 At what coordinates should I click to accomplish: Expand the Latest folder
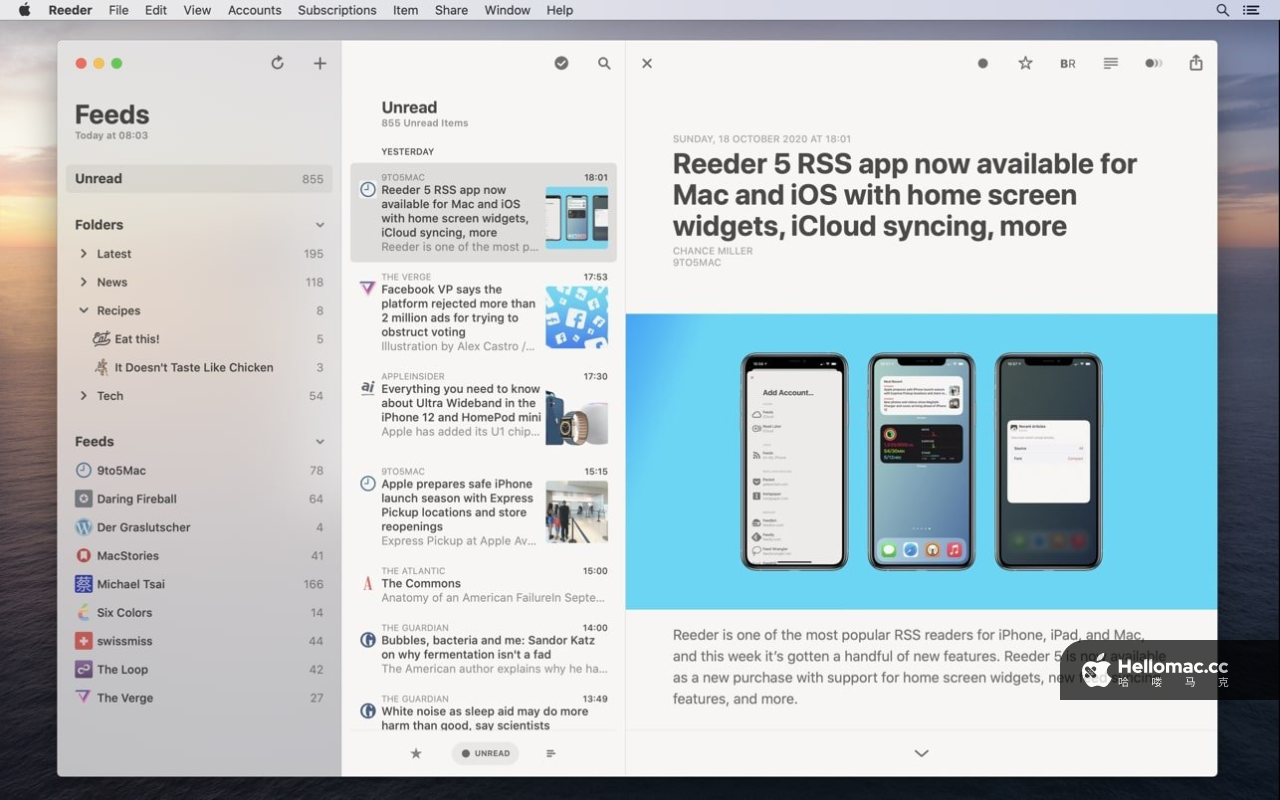click(x=83, y=254)
